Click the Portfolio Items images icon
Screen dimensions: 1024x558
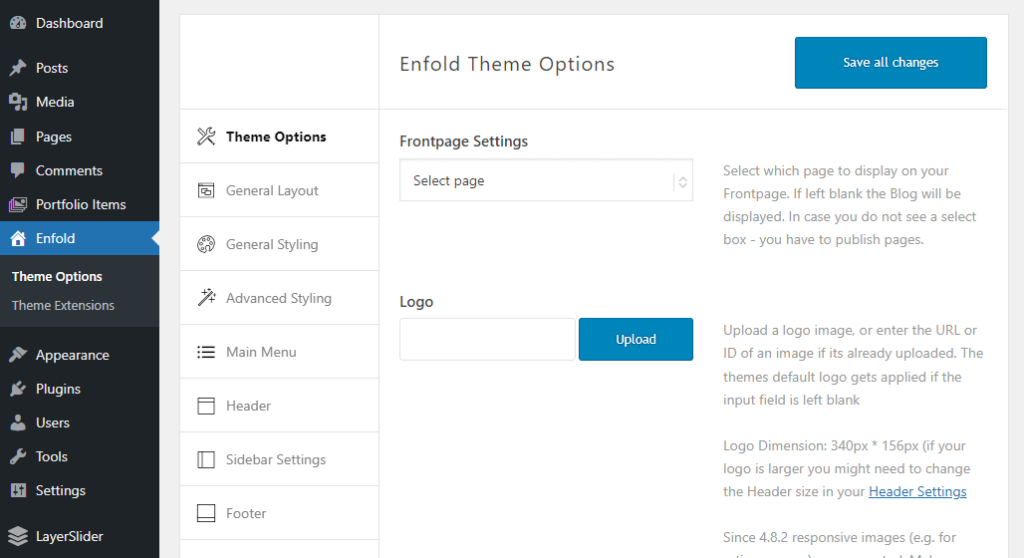18,205
